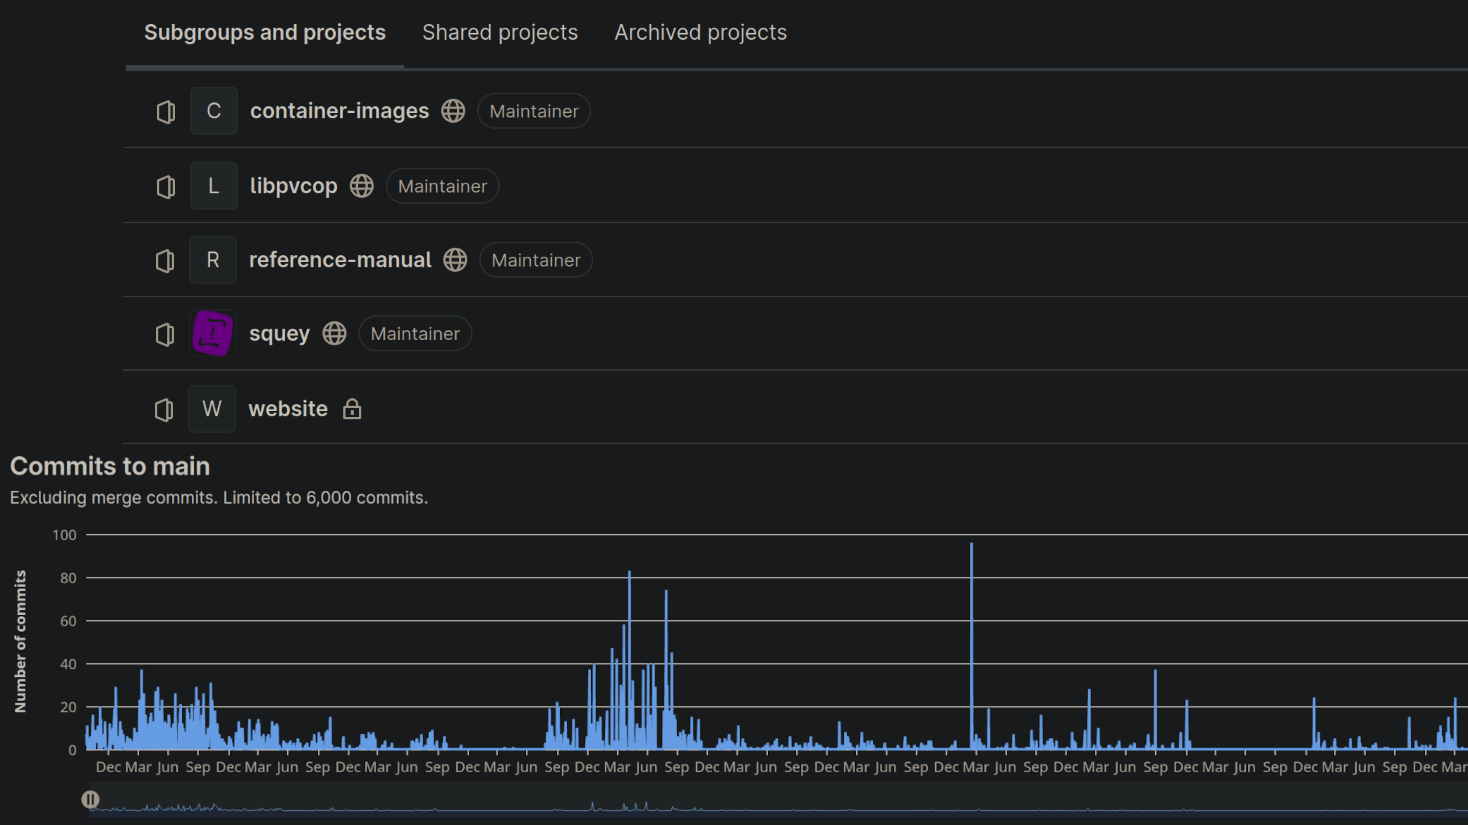
Task: Switch to the Shared projects tab
Action: click(500, 33)
